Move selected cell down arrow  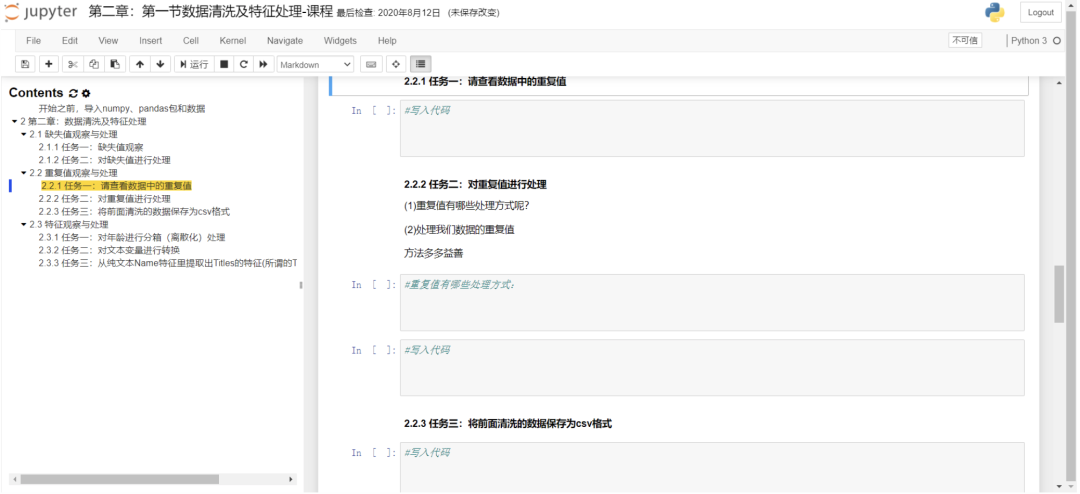(160, 64)
